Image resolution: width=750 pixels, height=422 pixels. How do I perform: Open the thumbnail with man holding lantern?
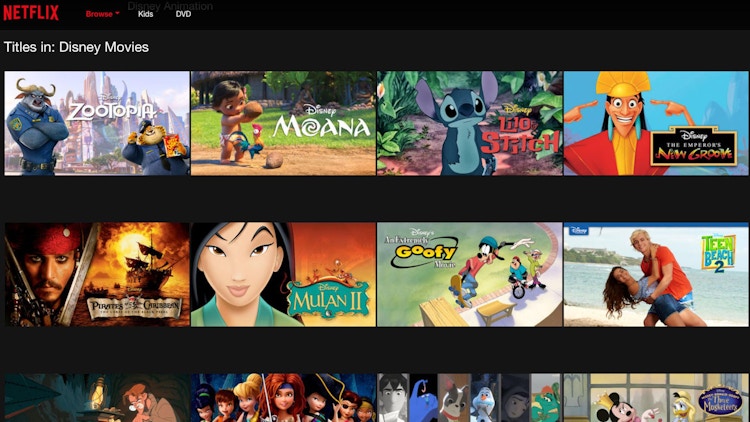97,398
